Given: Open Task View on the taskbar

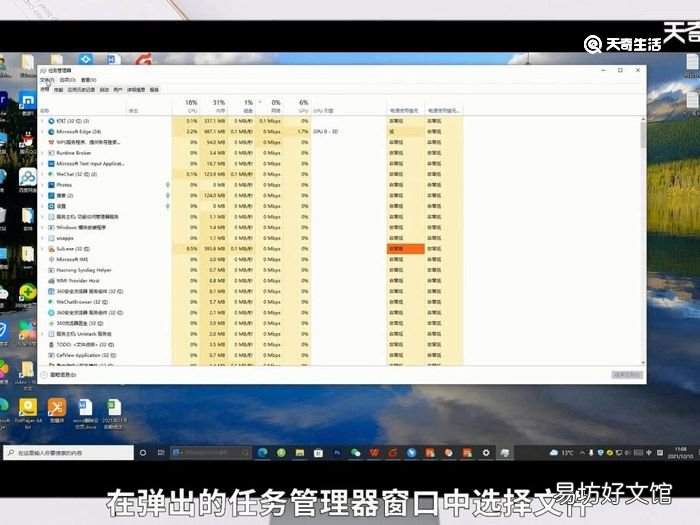Looking at the screenshot, I should [x=161, y=453].
